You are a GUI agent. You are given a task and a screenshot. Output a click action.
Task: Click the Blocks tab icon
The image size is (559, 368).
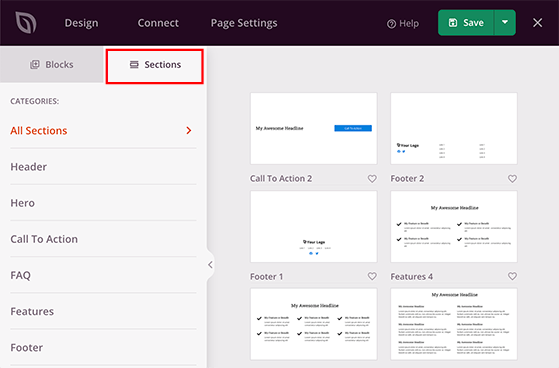35,65
